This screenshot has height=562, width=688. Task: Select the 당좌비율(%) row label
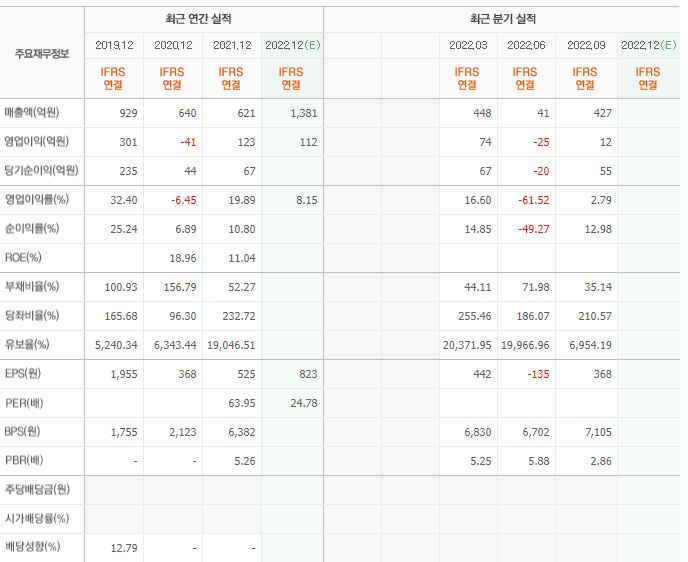32,316
